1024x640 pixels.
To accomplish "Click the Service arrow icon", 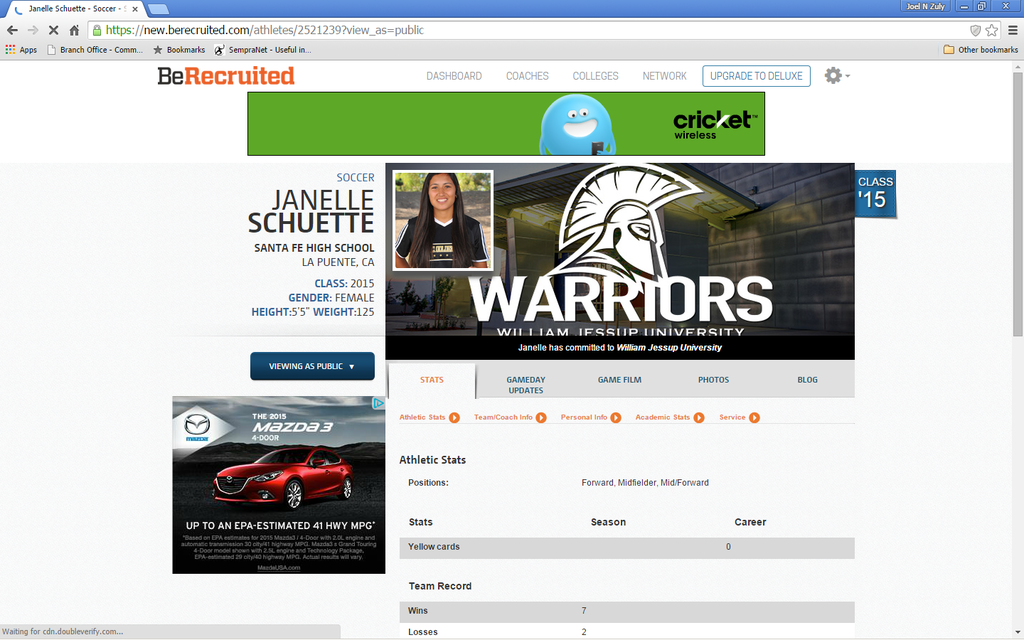I will point(754,417).
